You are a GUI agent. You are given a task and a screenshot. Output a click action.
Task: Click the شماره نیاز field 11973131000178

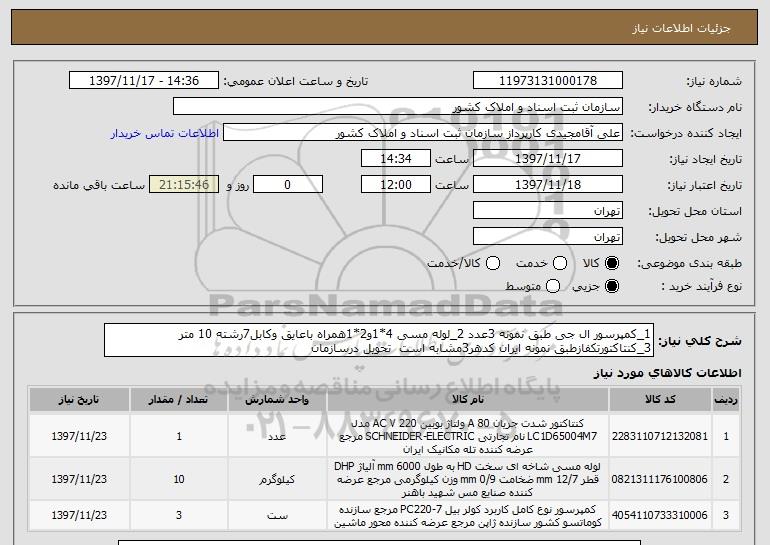(548, 81)
